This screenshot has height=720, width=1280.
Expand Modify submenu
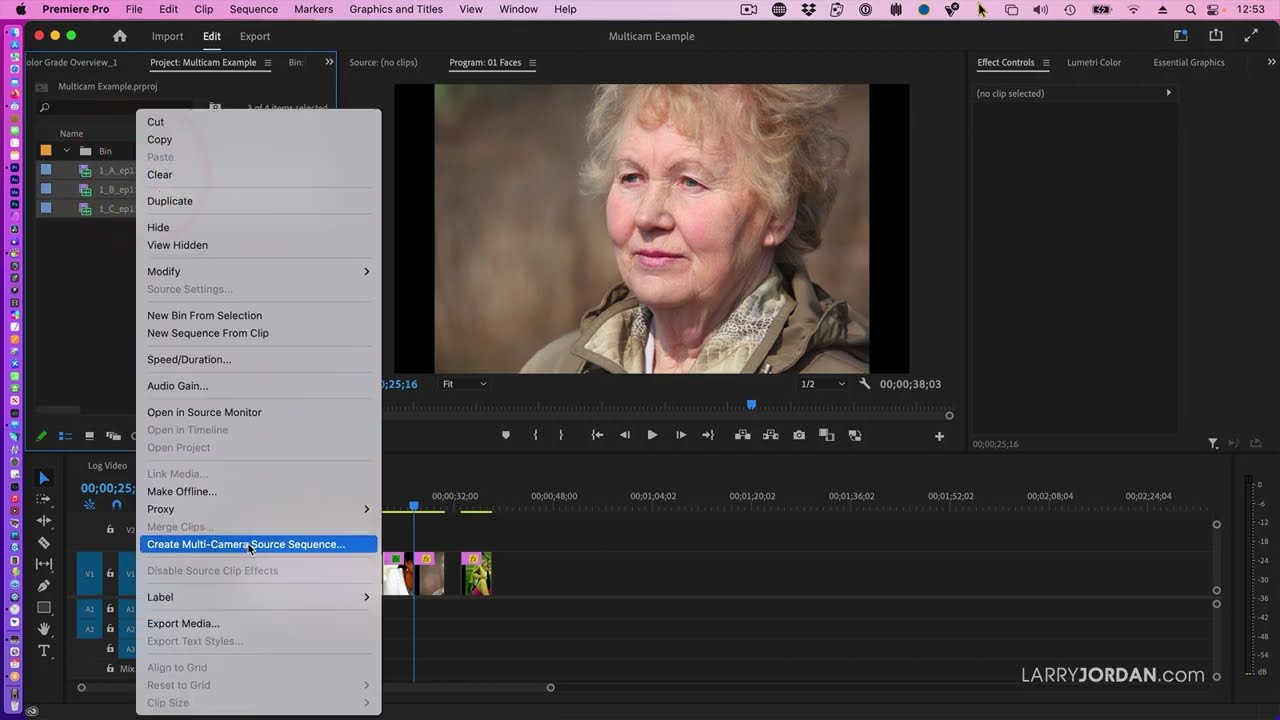point(258,271)
